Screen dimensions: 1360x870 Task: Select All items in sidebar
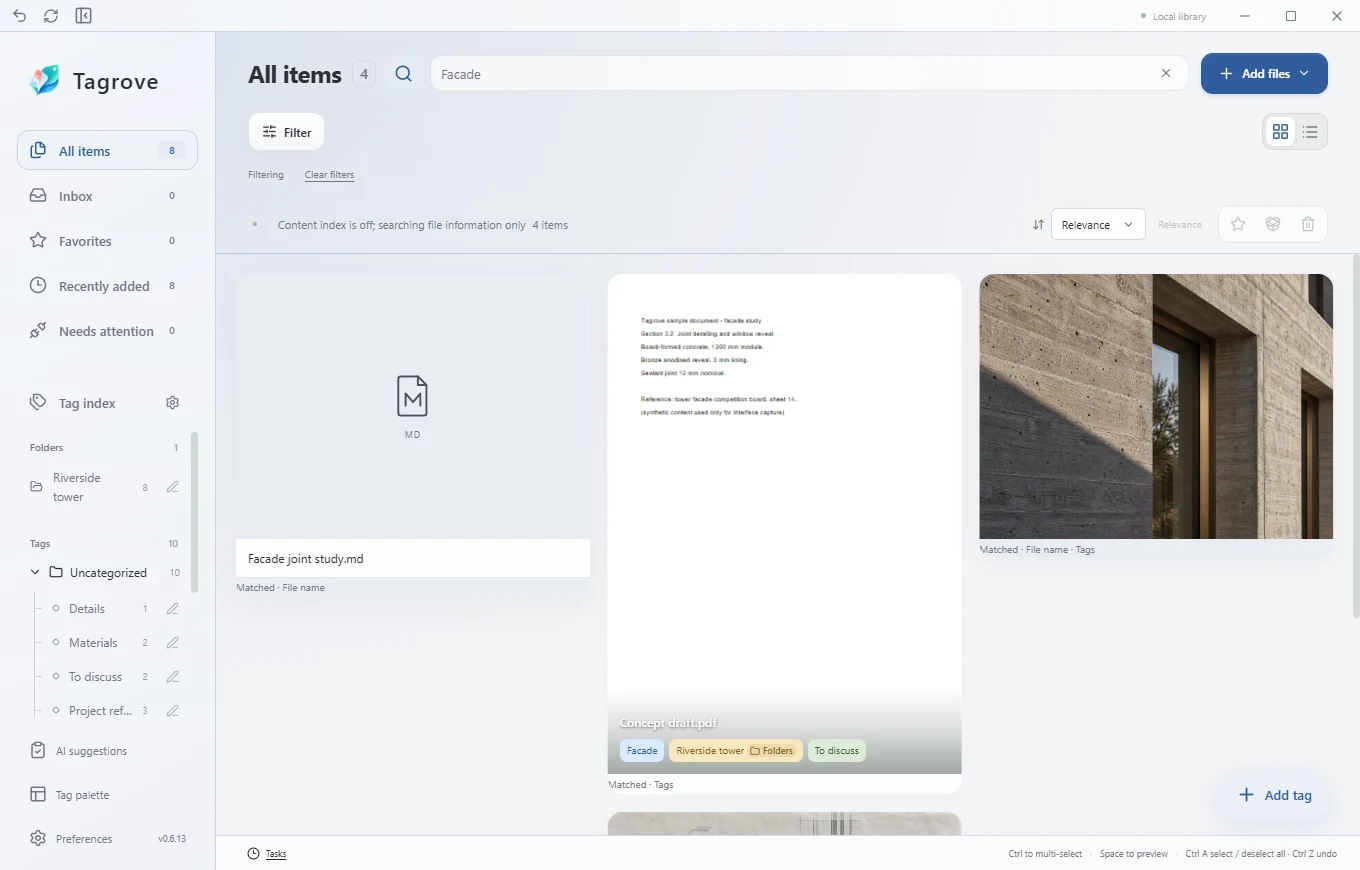(x=107, y=151)
